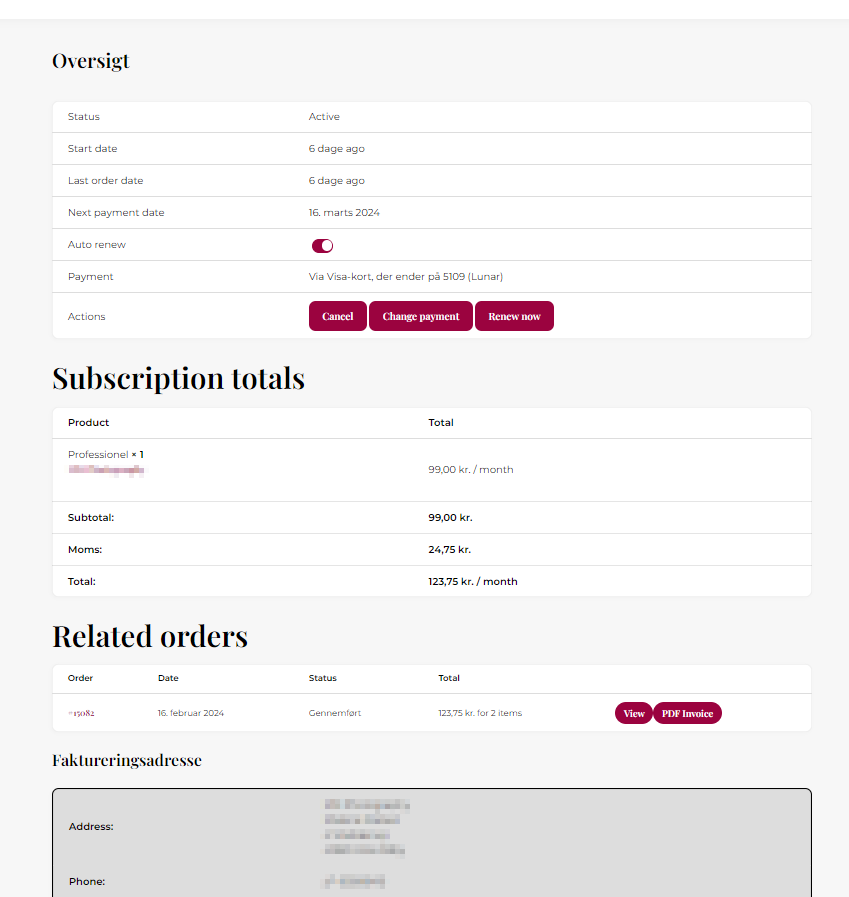Click the Moms amount 24,75 kr.
Screen dimensions: 849x897
(449, 550)
